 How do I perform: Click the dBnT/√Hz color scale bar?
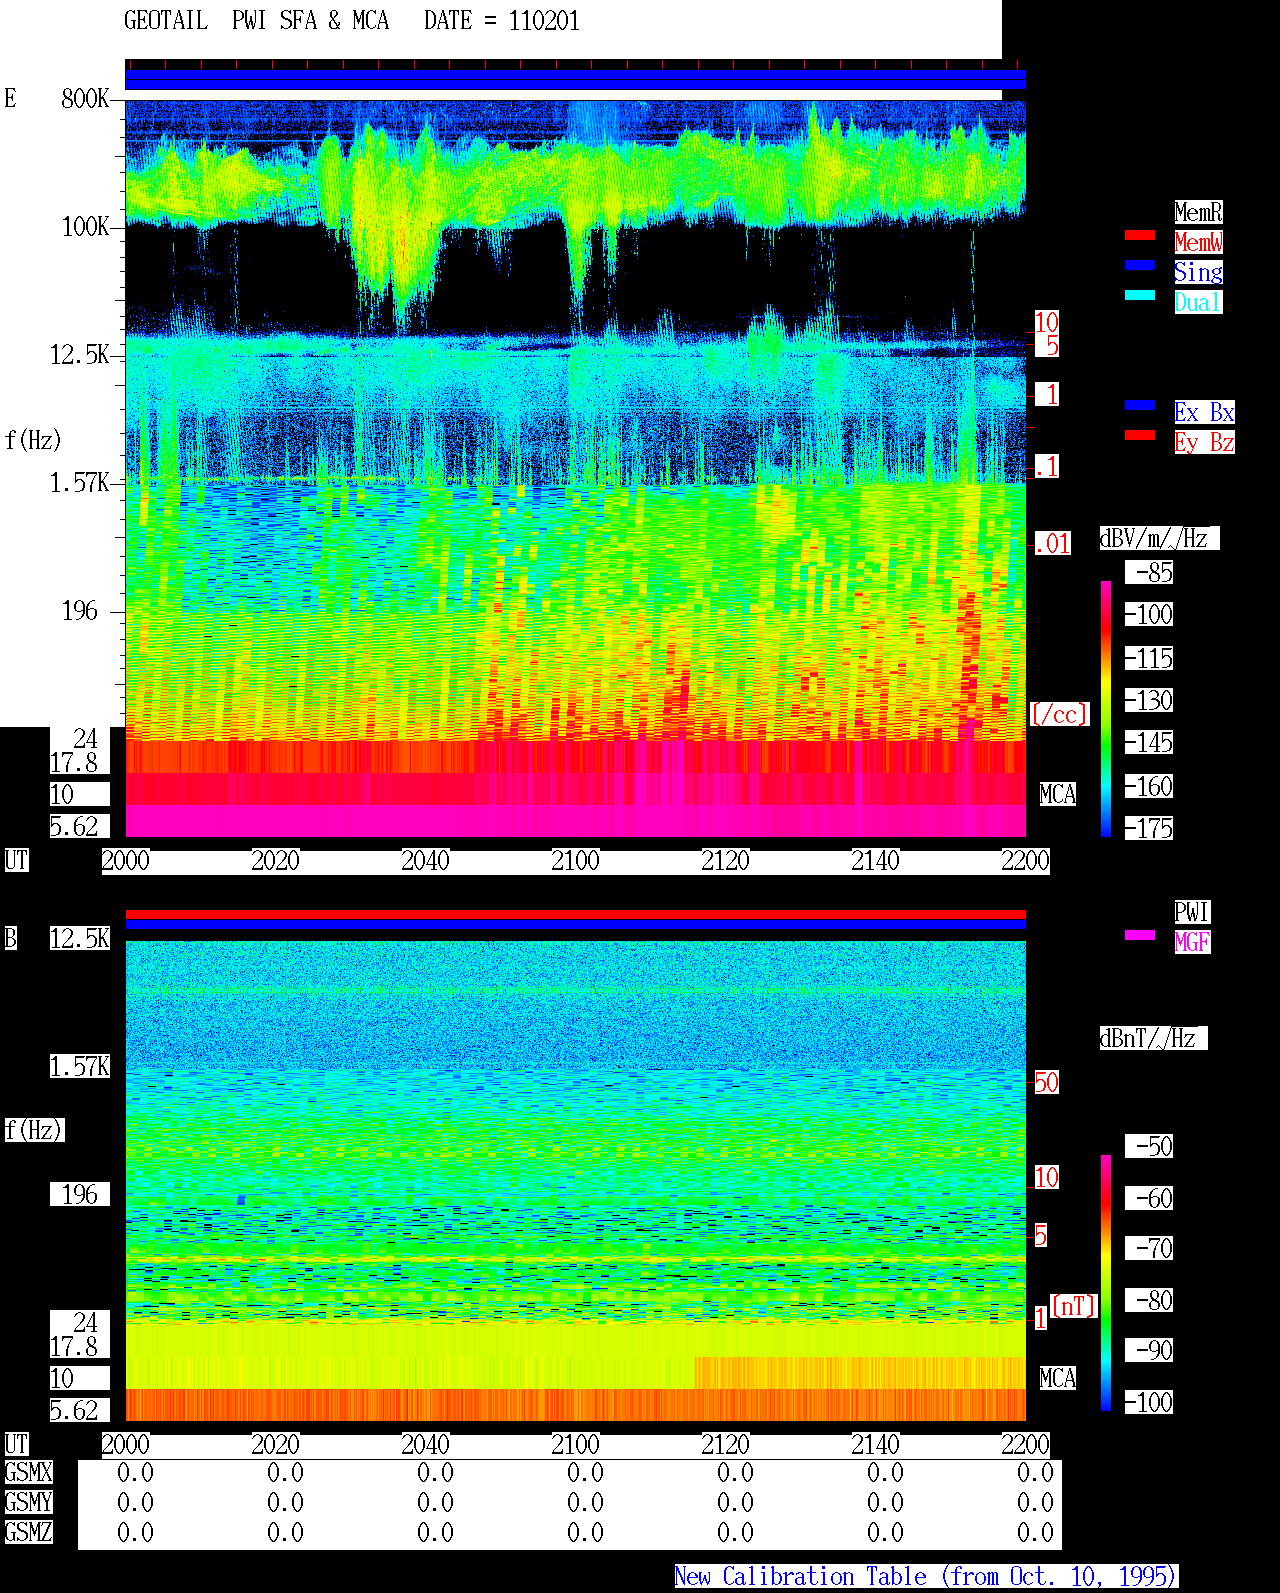(x=1106, y=1283)
